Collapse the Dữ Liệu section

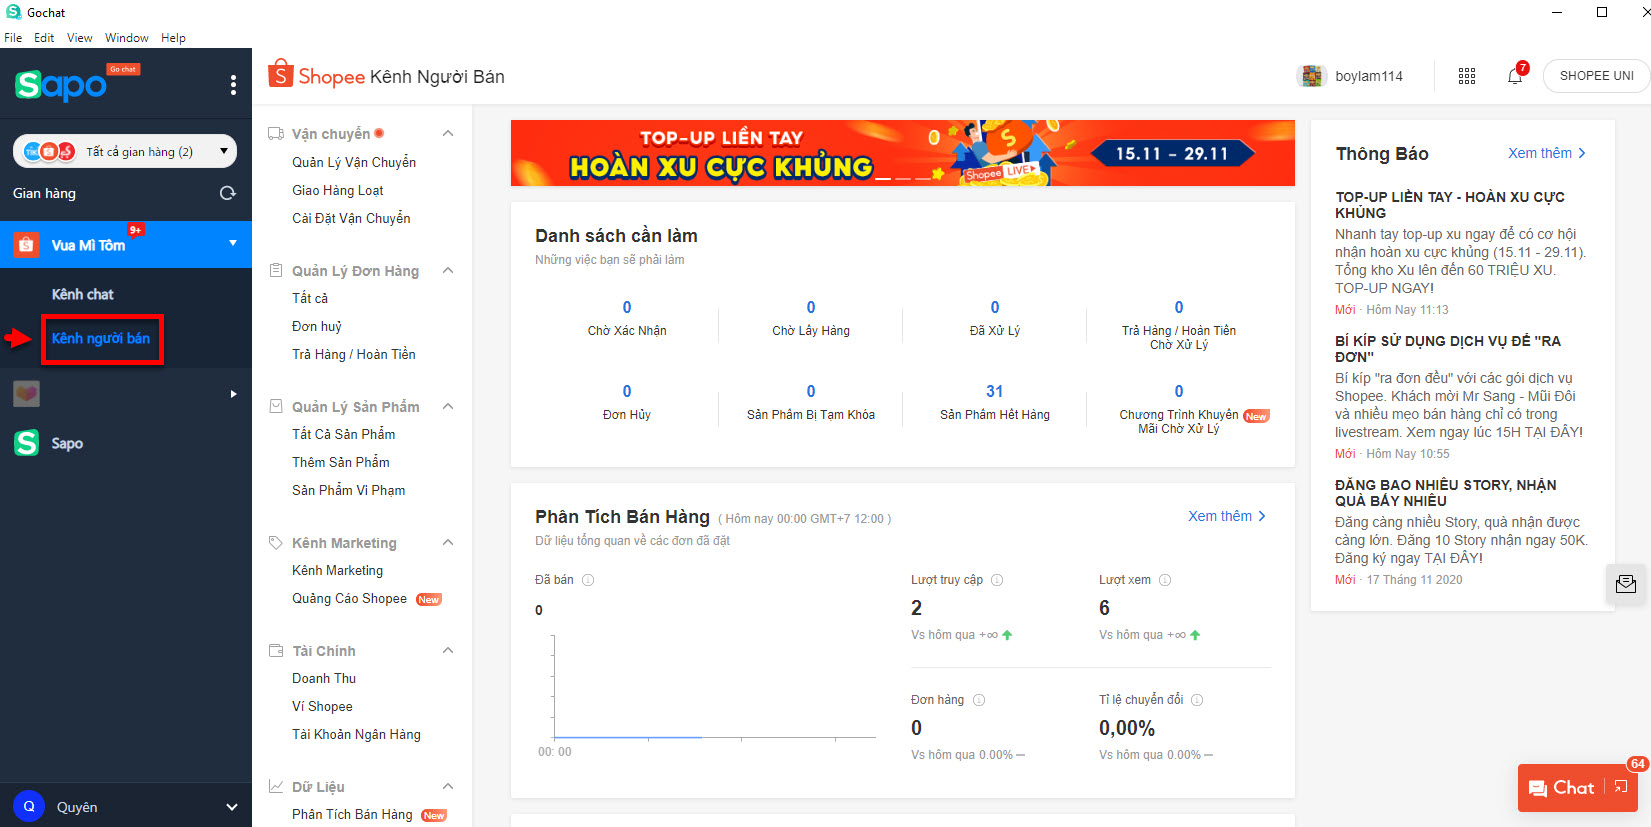click(448, 787)
